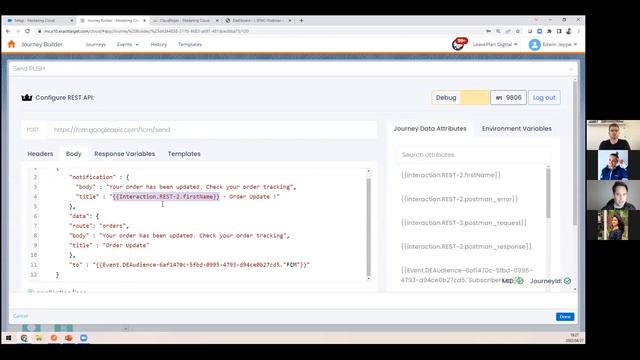The image size is (640, 360).
Task: Switch to Dashboard browser tab
Action: click(x=258, y=20)
